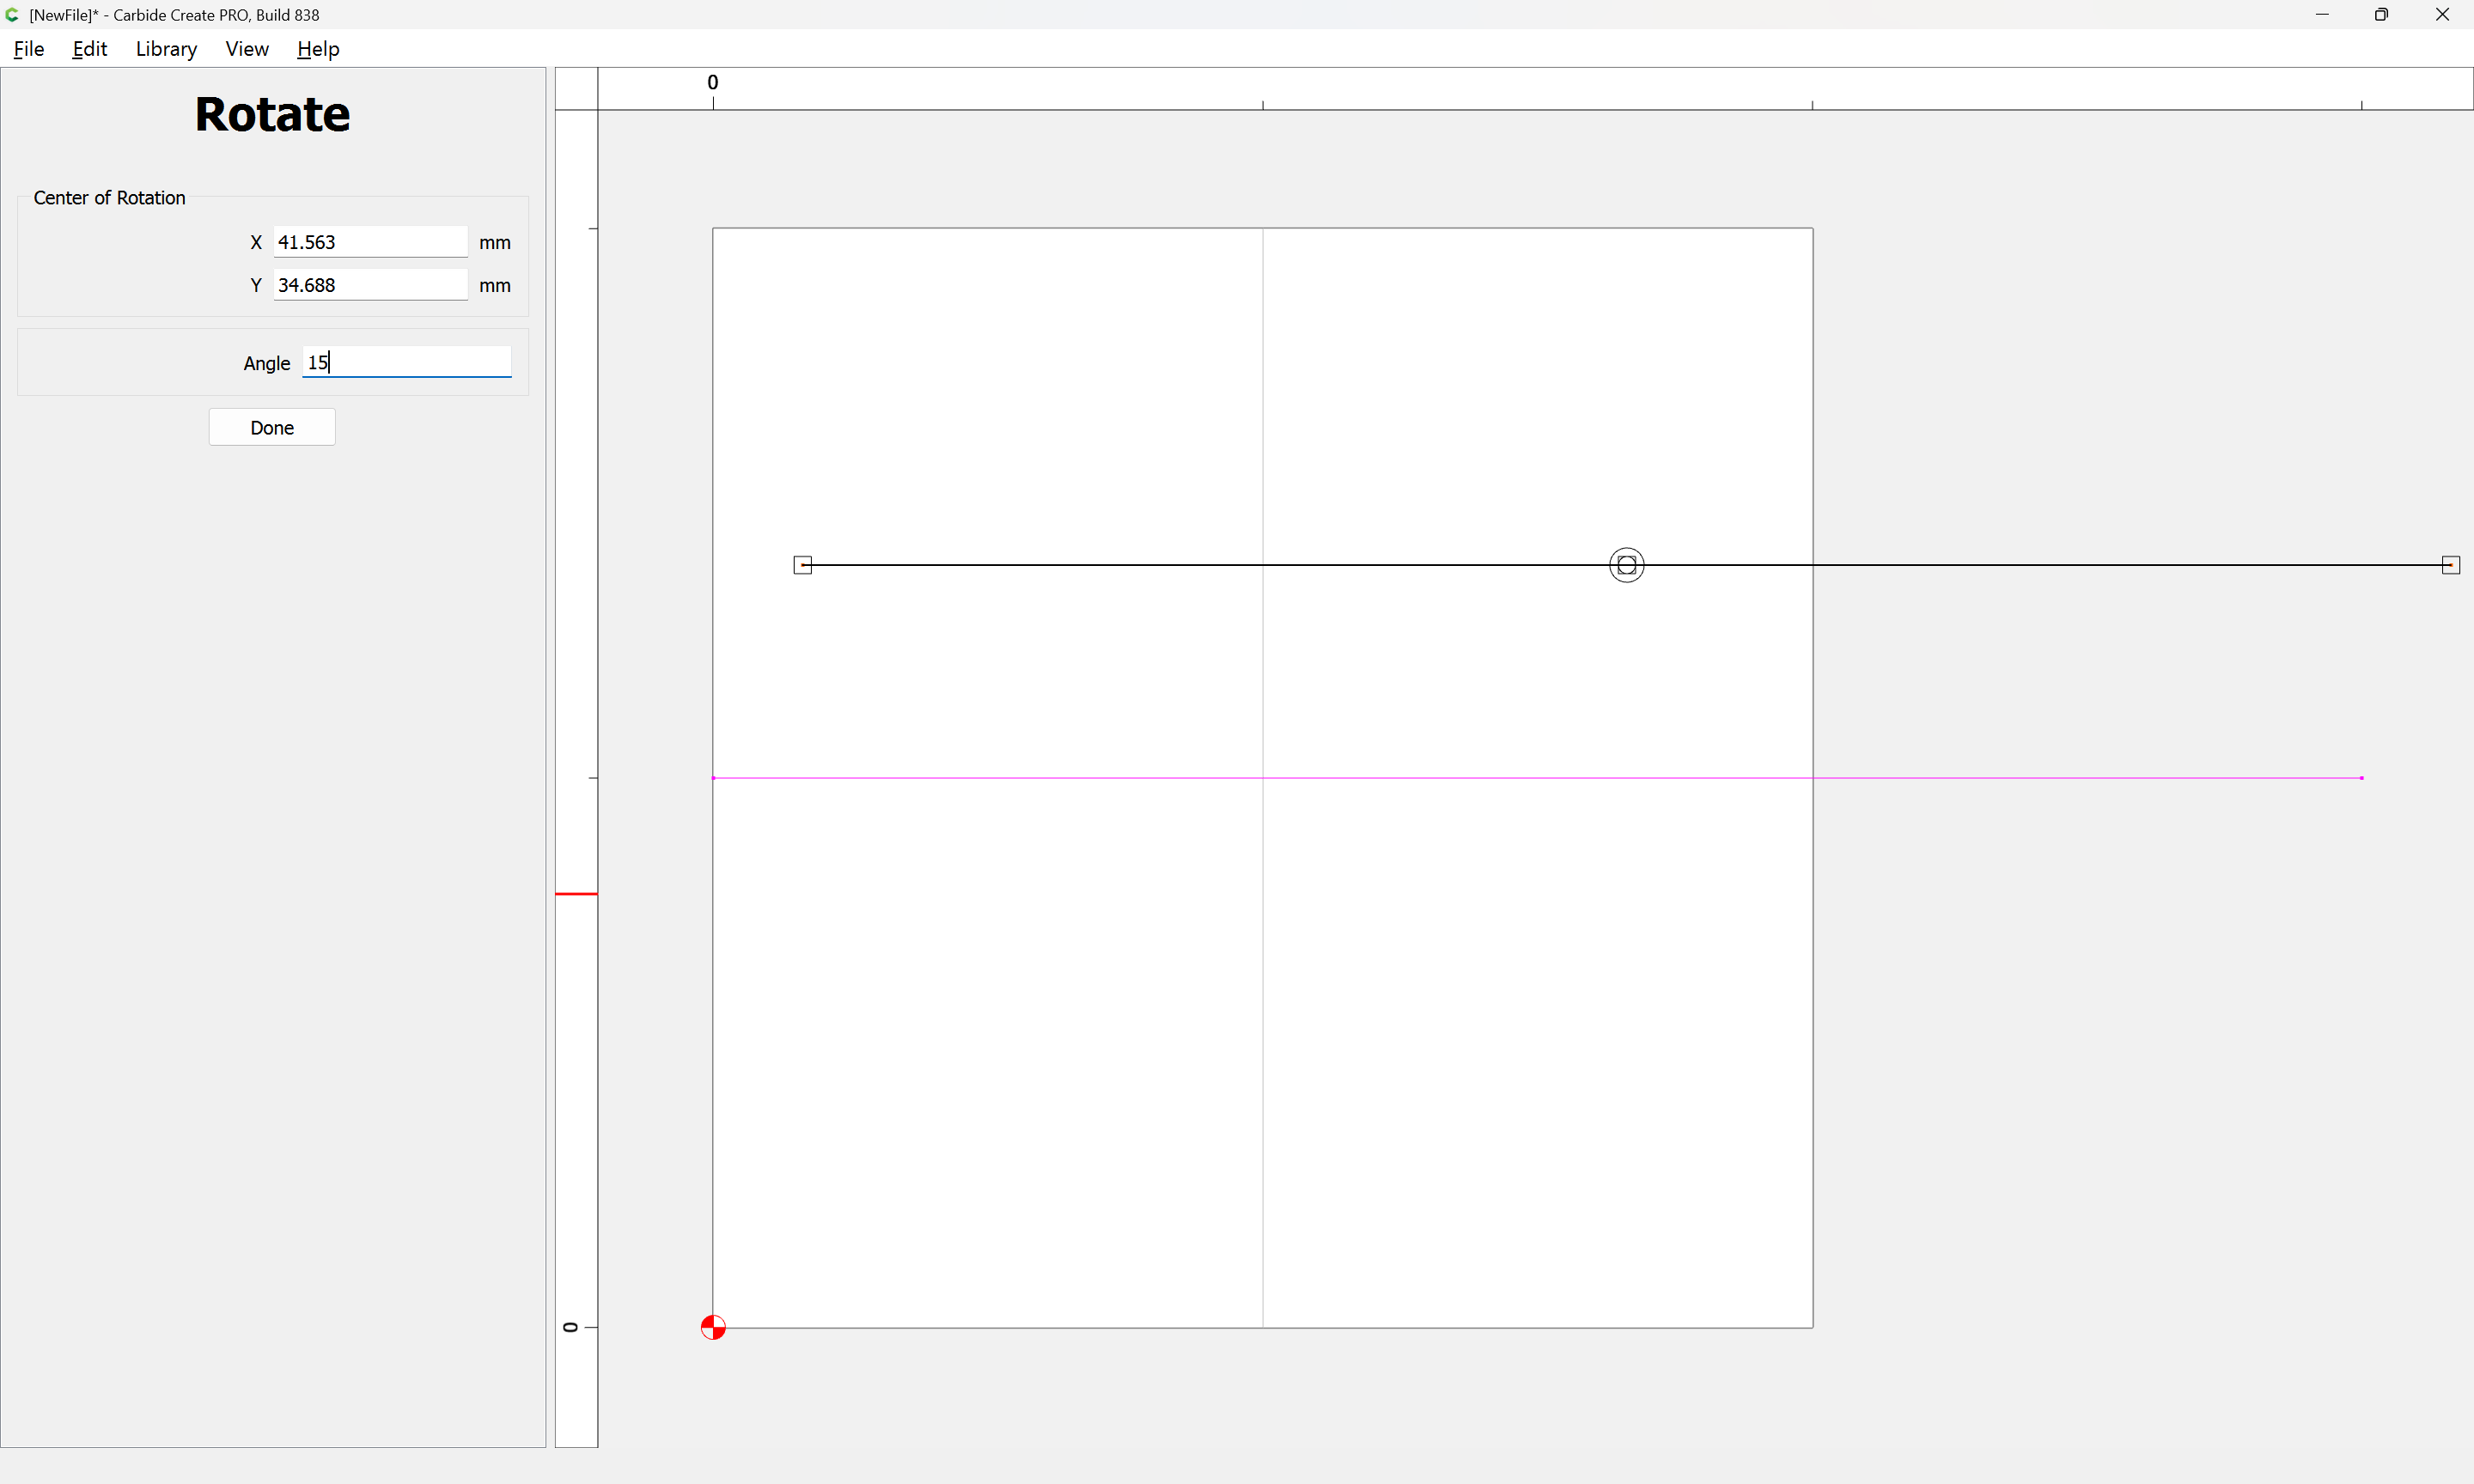Select the black horizontal line
Viewport: 2474px width, 1484px height.
(x=1100, y=565)
